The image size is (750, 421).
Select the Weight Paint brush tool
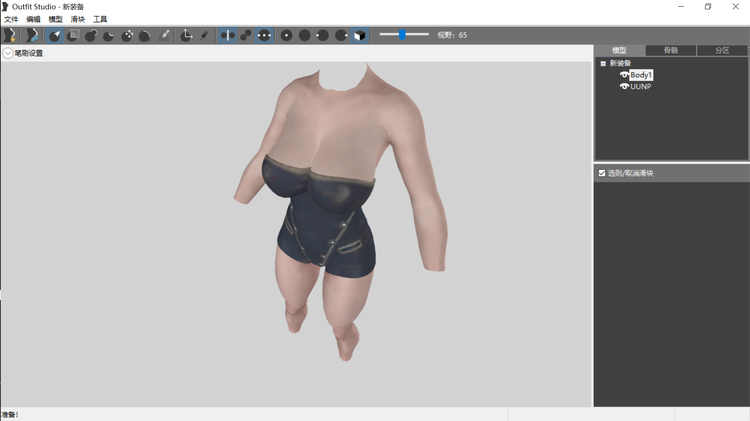tap(165, 35)
